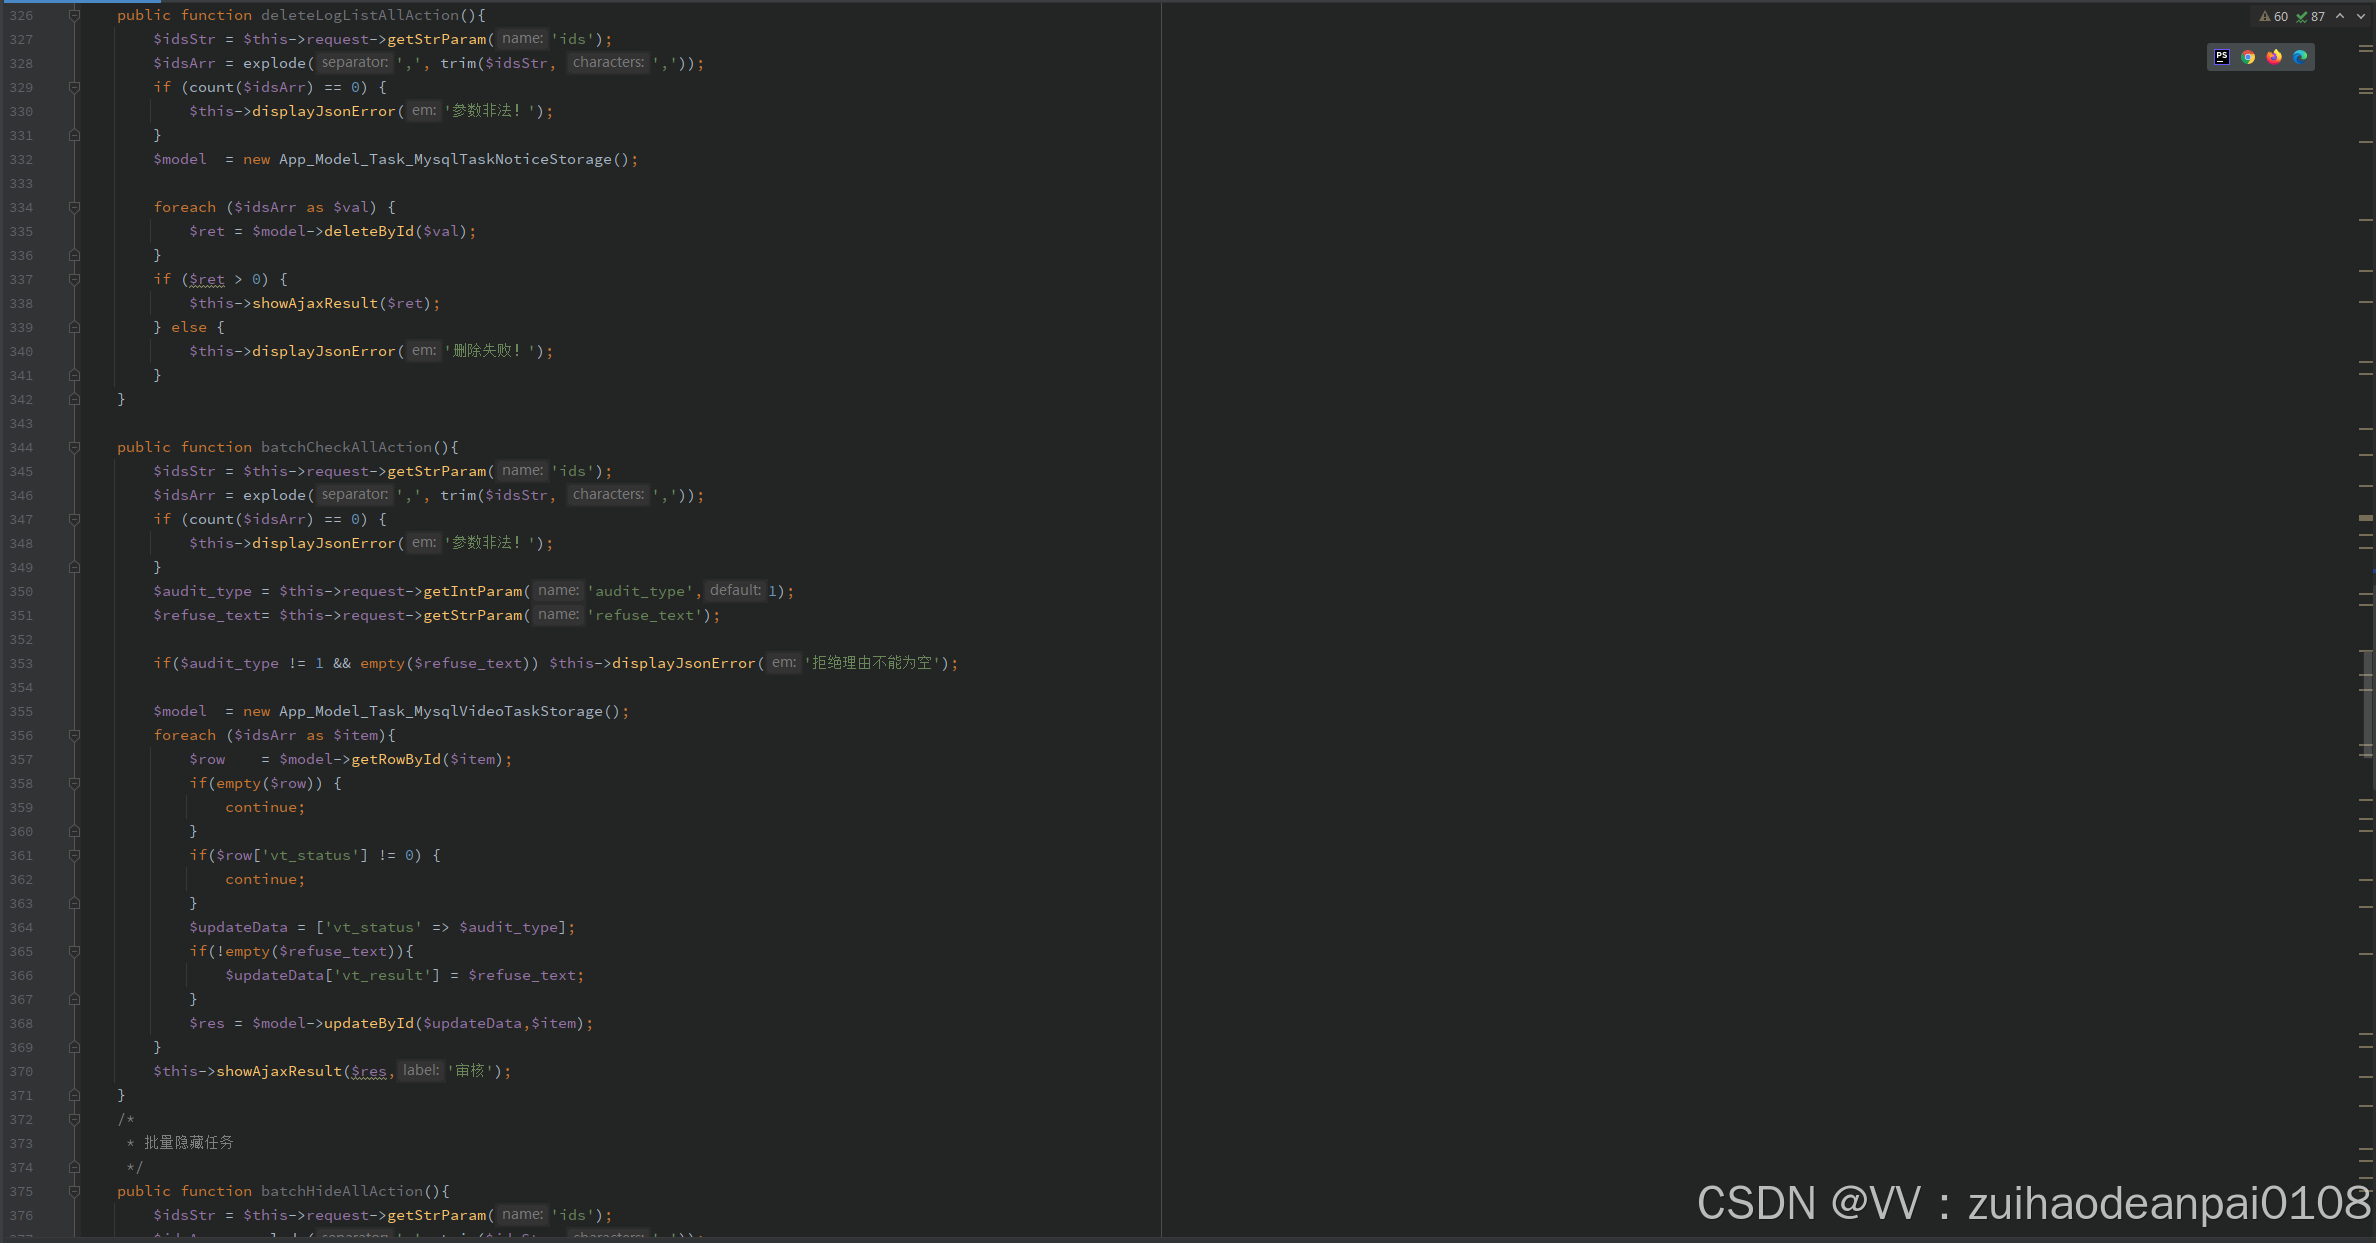Click the 60 warnings indicator

(2273, 16)
